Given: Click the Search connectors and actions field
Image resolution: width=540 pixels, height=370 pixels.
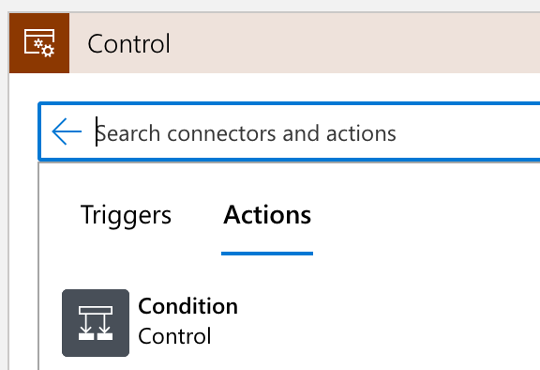Looking at the screenshot, I should [289, 132].
